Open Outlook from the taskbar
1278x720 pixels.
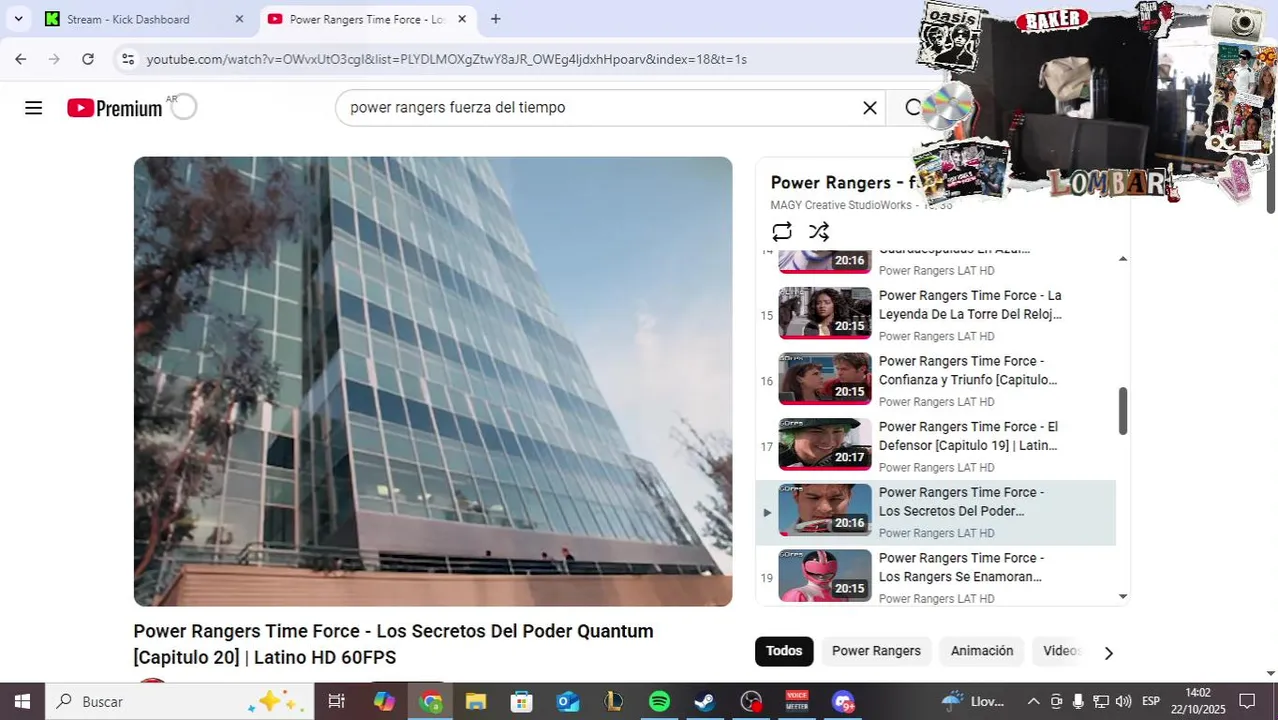tap(568, 701)
